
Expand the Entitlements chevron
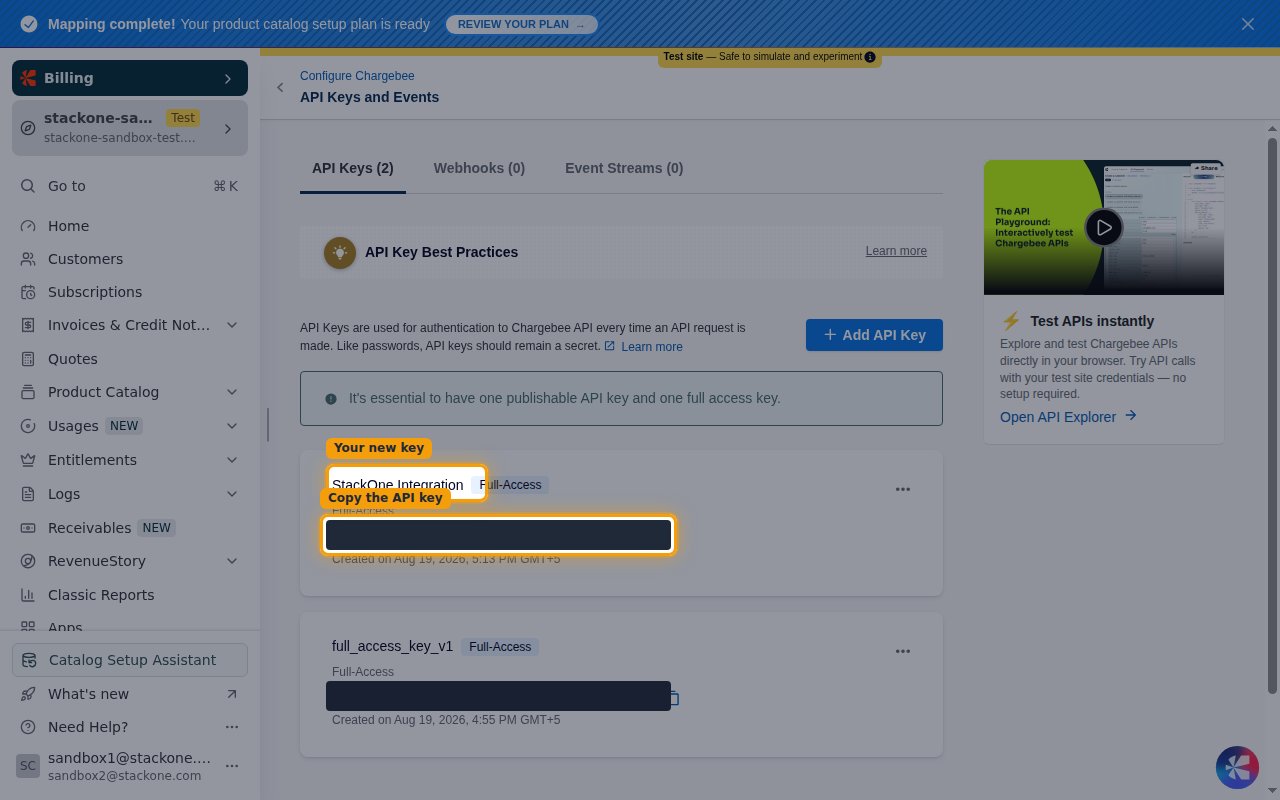[232, 460]
